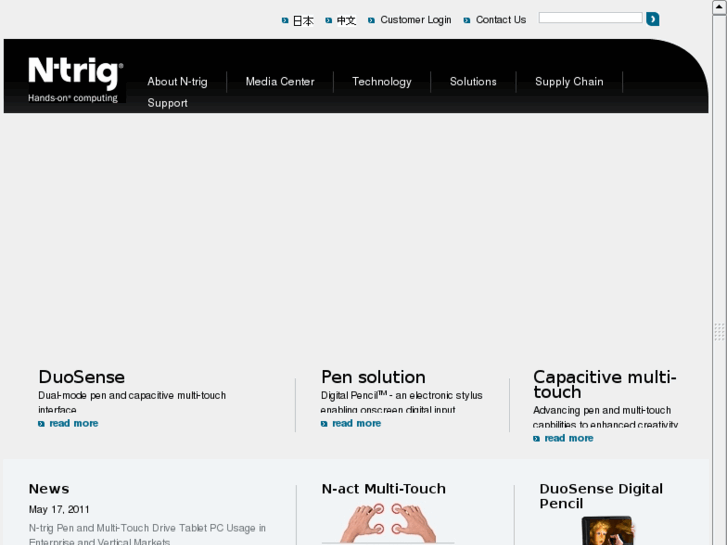Click the arrow icon under DuoSense

click(41, 423)
